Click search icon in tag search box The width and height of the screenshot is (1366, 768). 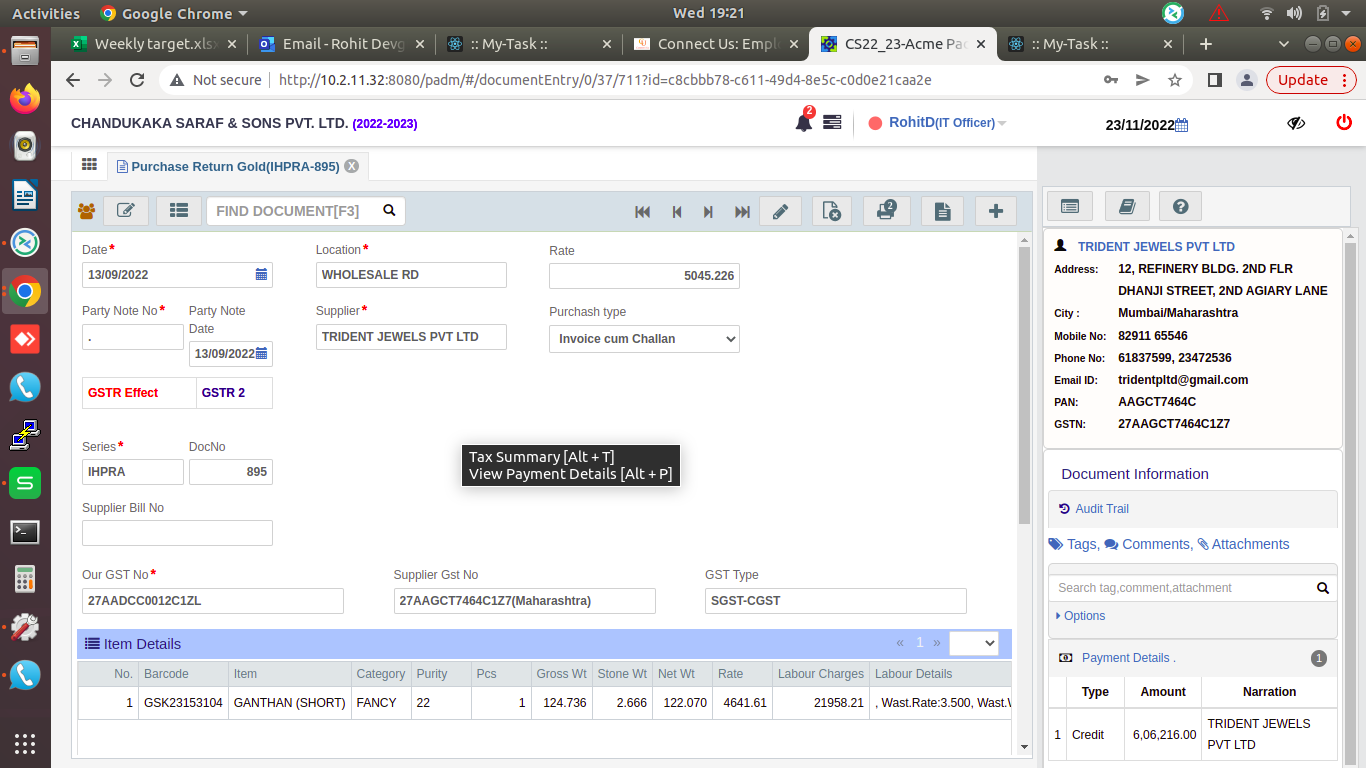click(1323, 588)
